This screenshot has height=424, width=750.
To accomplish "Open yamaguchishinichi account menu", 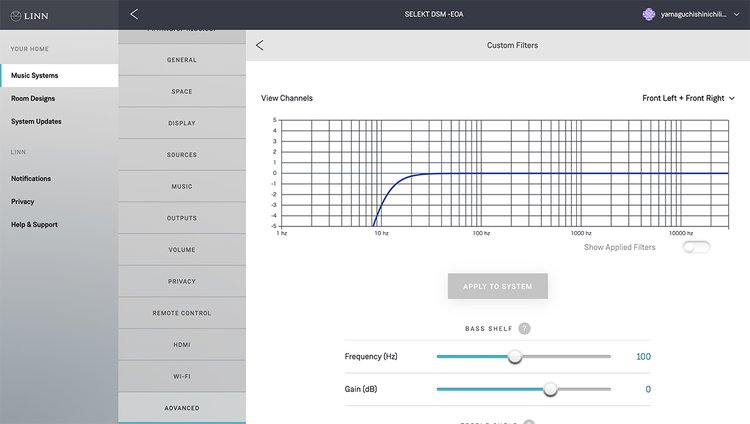I will tap(695, 14).
